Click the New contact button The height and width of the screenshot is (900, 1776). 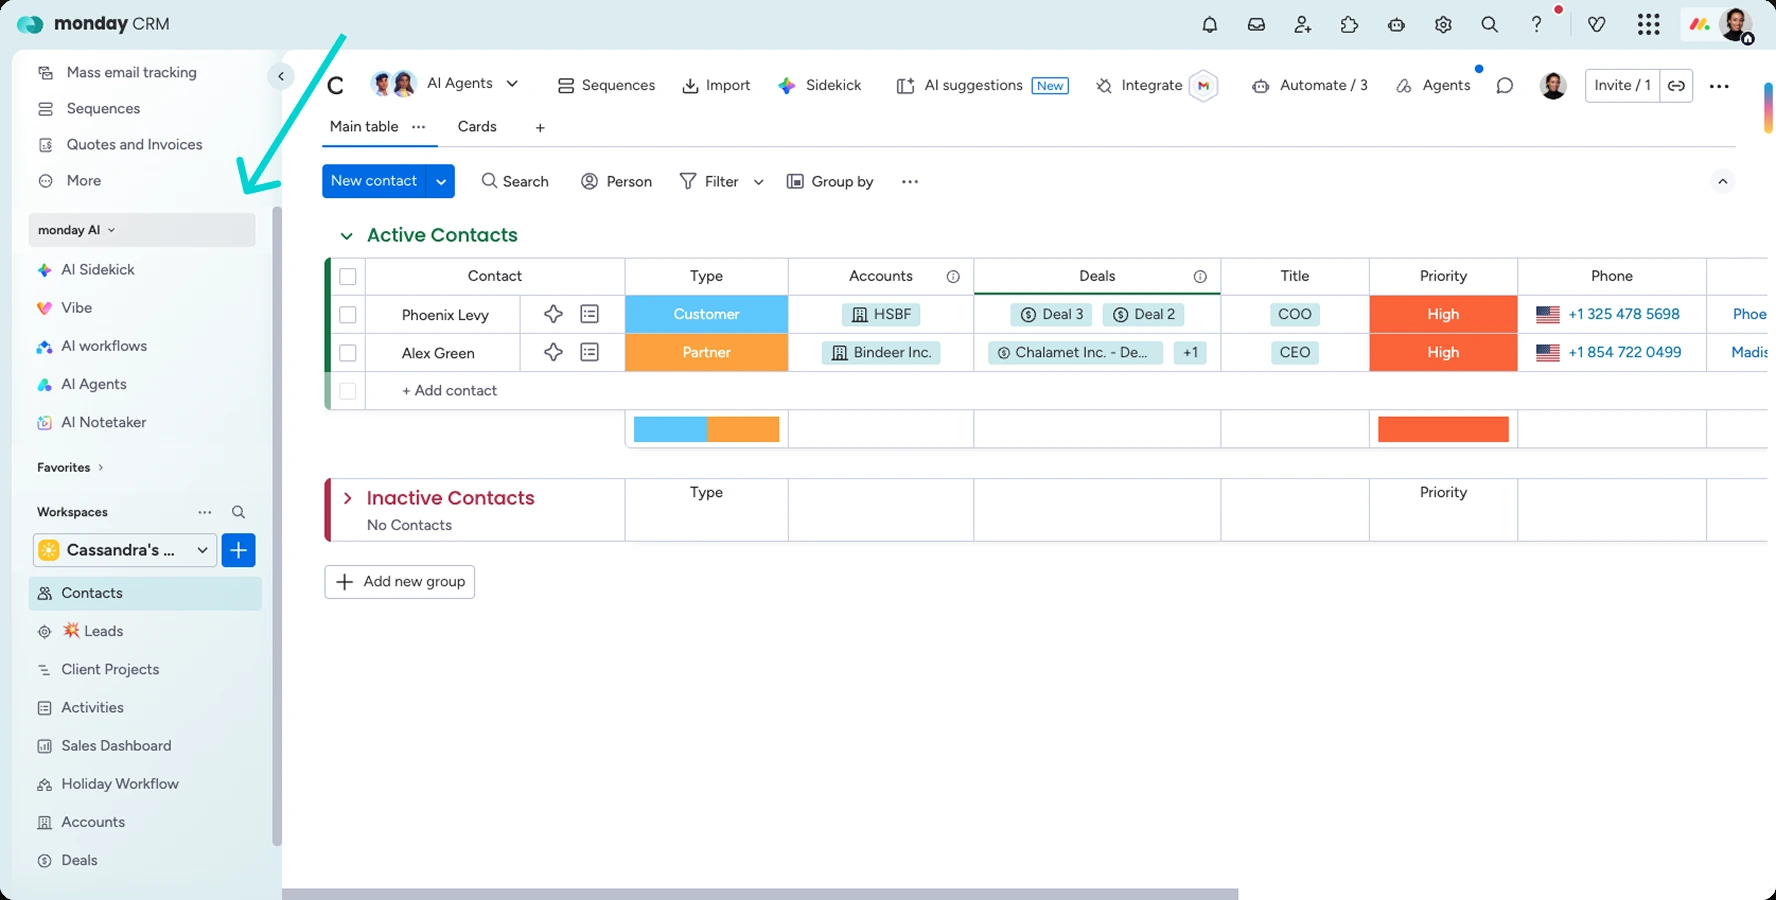pos(374,181)
